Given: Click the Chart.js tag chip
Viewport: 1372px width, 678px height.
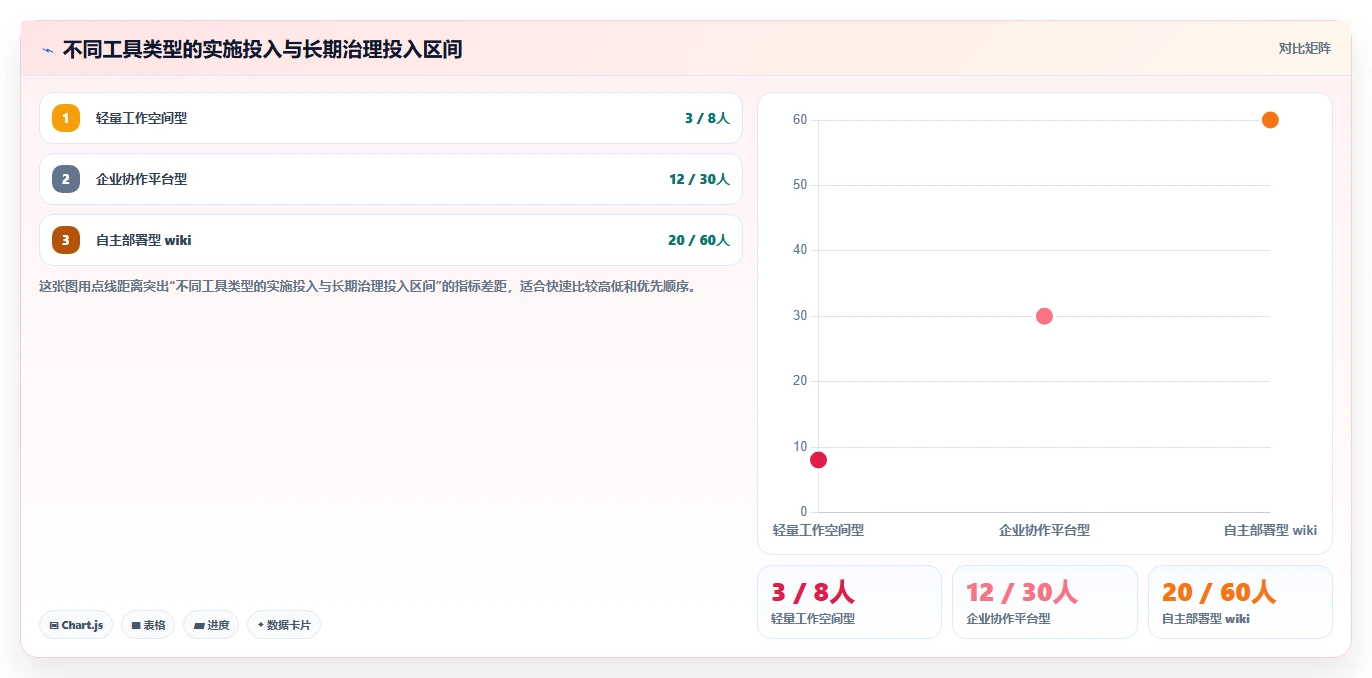Looking at the screenshot, I should (x=76, y=625).
